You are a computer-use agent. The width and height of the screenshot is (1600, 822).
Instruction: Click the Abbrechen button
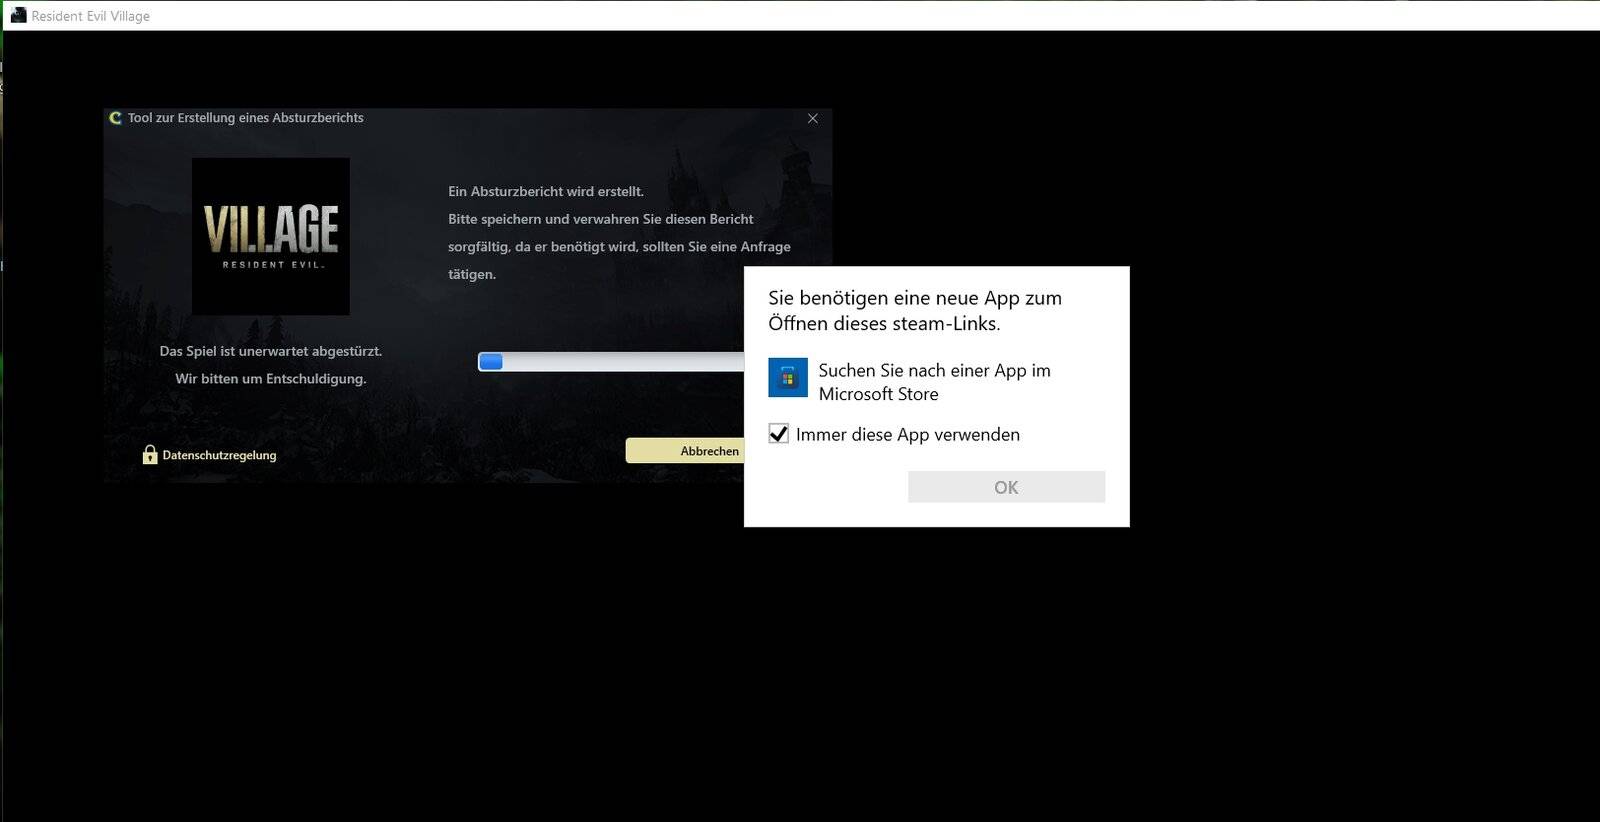coord(685,451)
